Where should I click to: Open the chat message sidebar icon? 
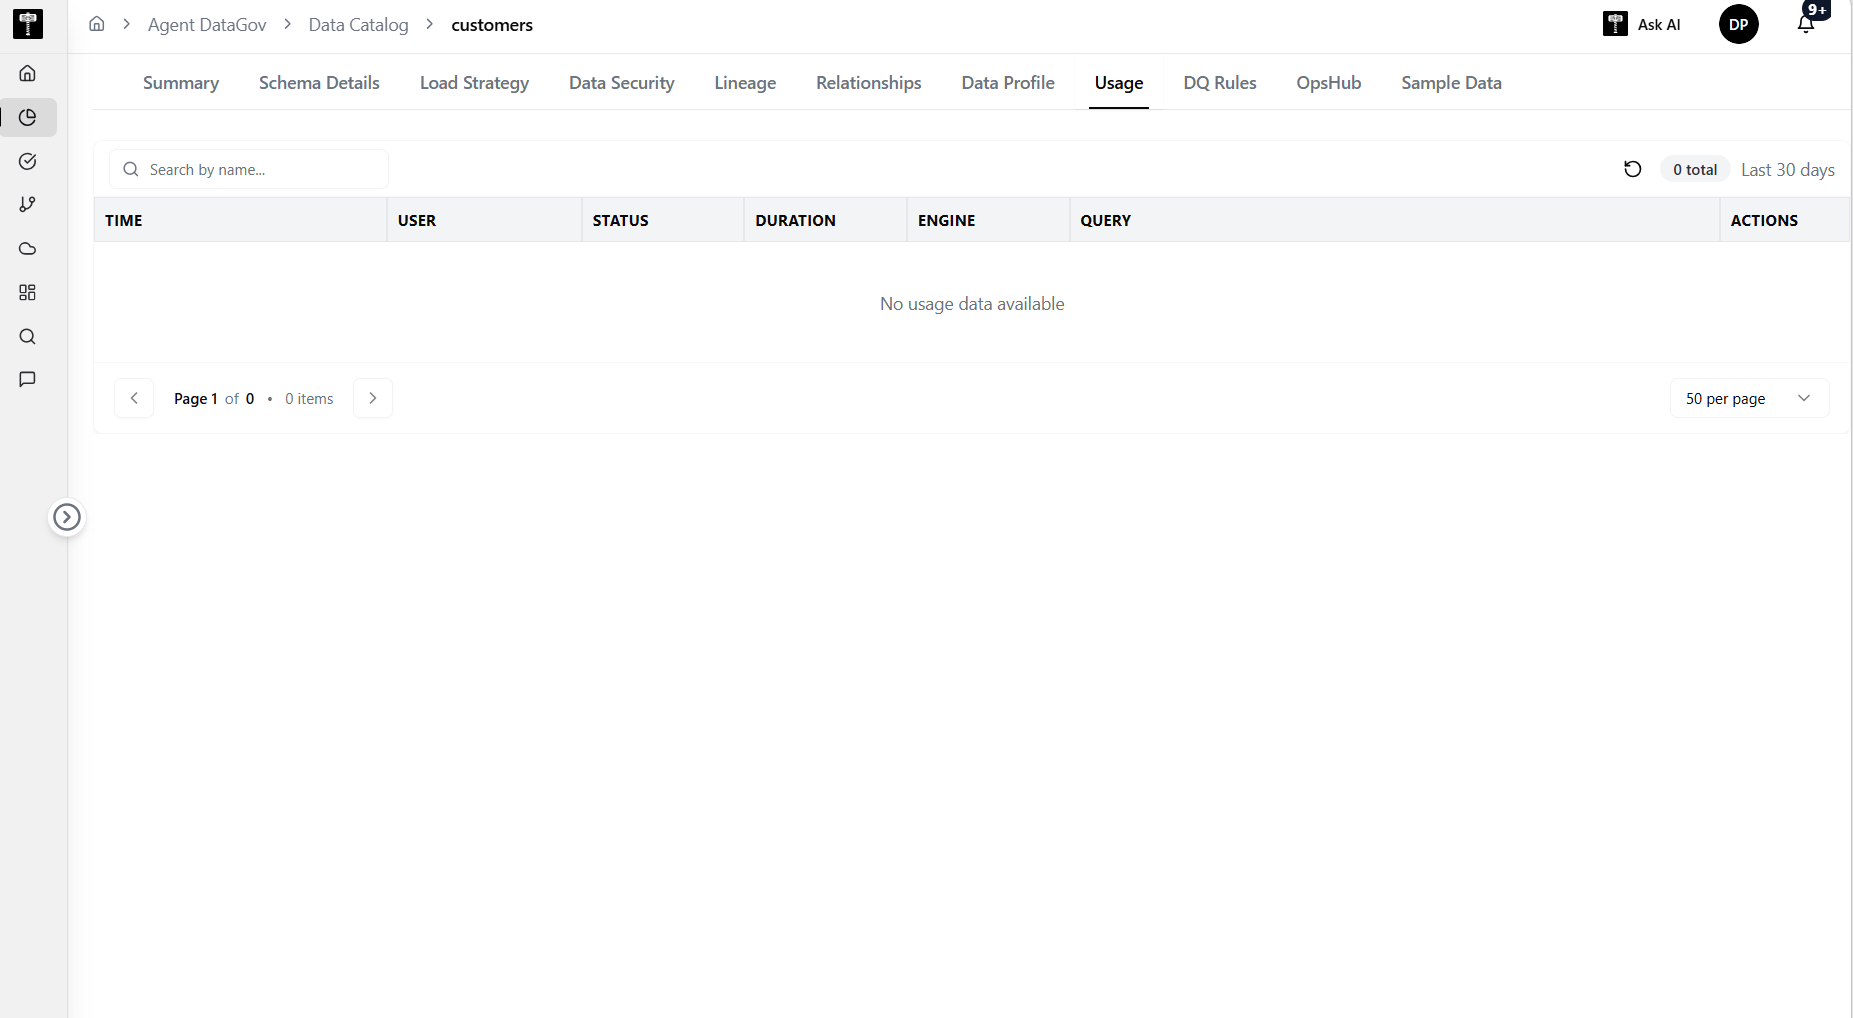tap(28, 379)
